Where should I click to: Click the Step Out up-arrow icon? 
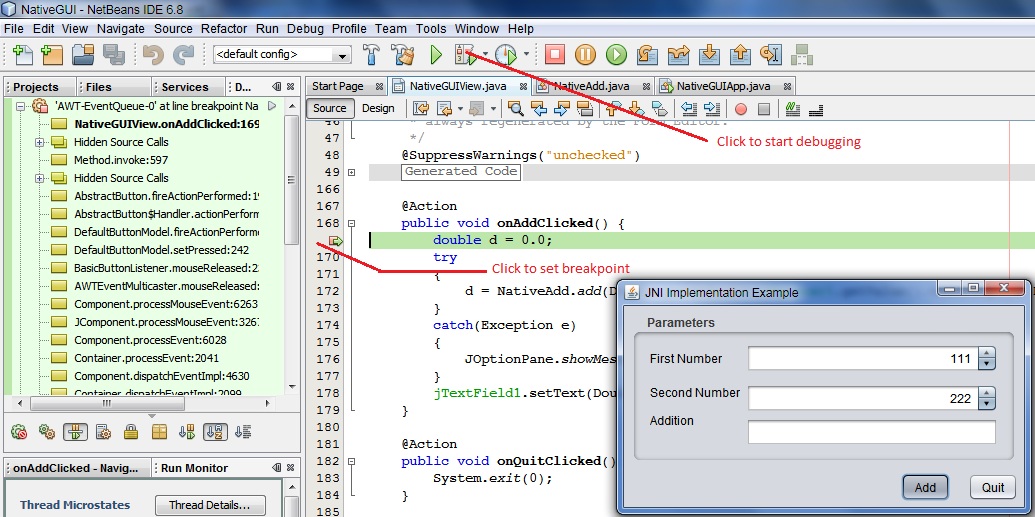pyautogui.click(x=740, y=55)
